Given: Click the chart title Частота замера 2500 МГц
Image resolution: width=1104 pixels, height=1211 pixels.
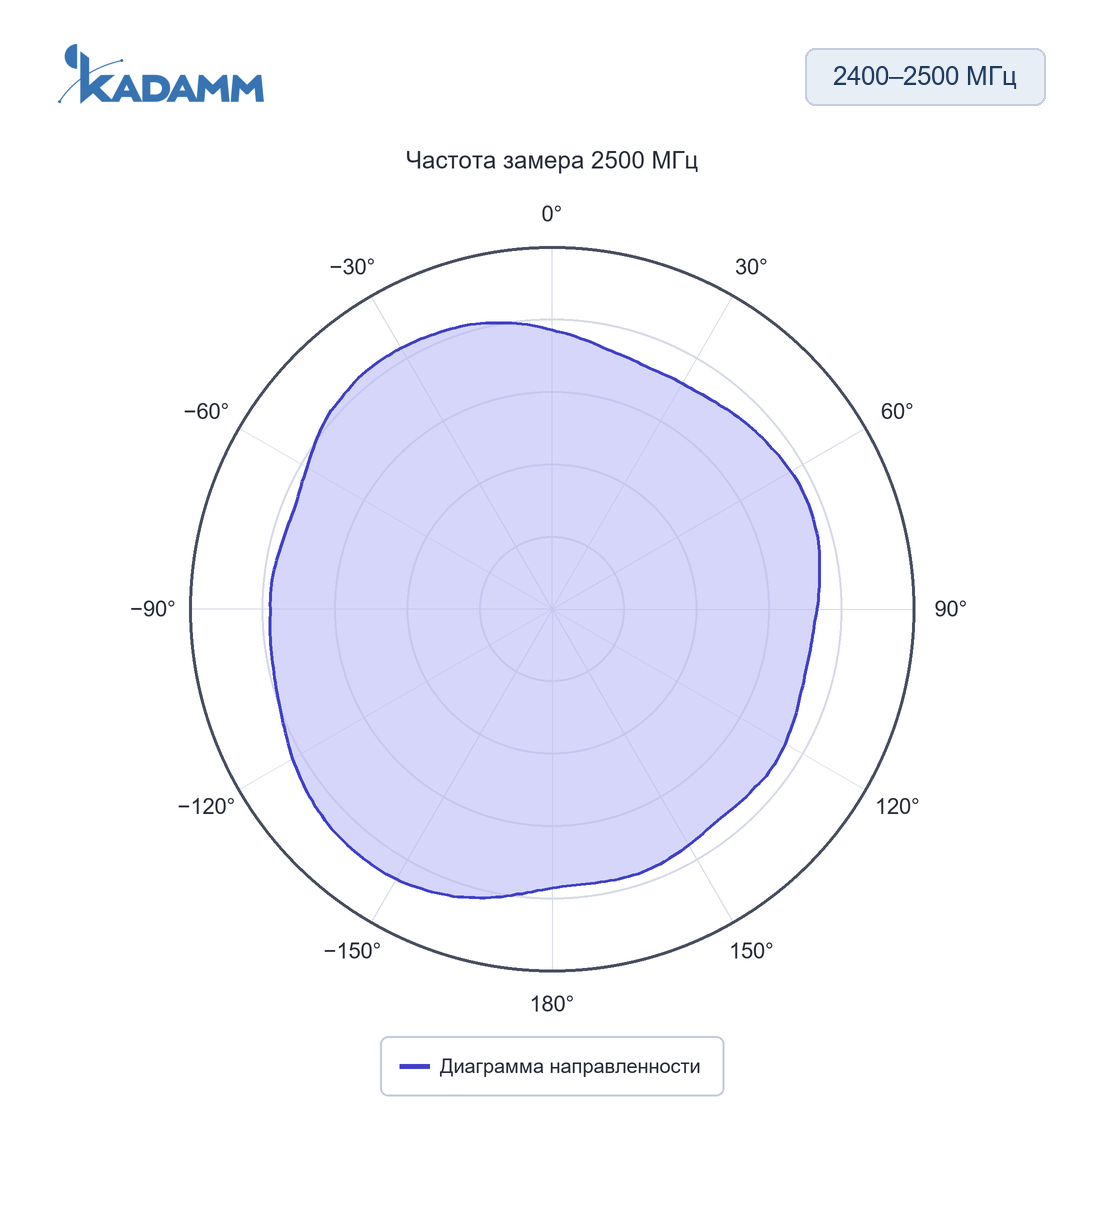Looking at the screenshot, I should pos(552,161).
